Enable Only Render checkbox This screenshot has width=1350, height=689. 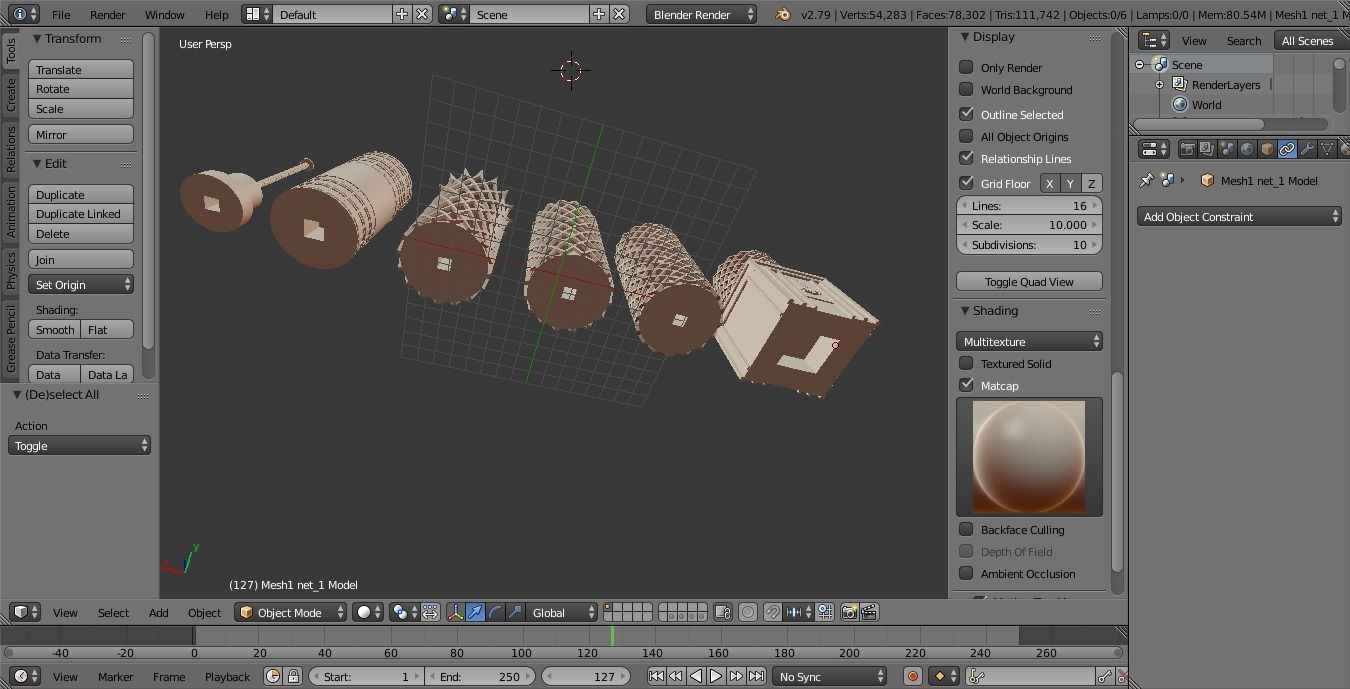(966, 67)
